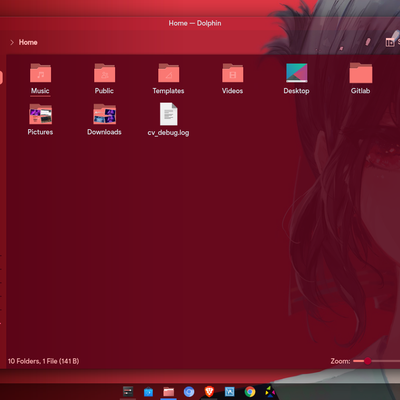The image size is (400, 400).
Task: Open the dark bars app in taskbar
Action: (128, 391)
